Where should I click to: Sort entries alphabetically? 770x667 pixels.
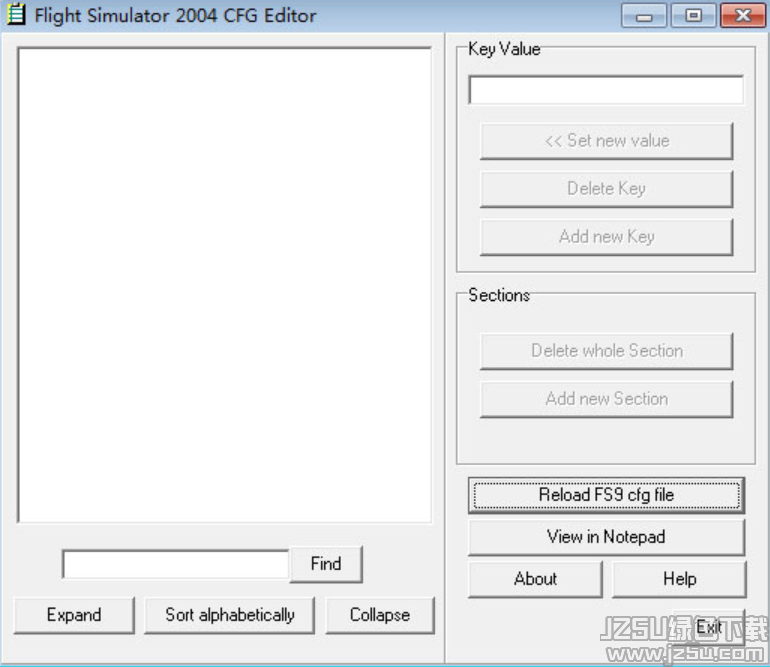[x=229, y=615]
